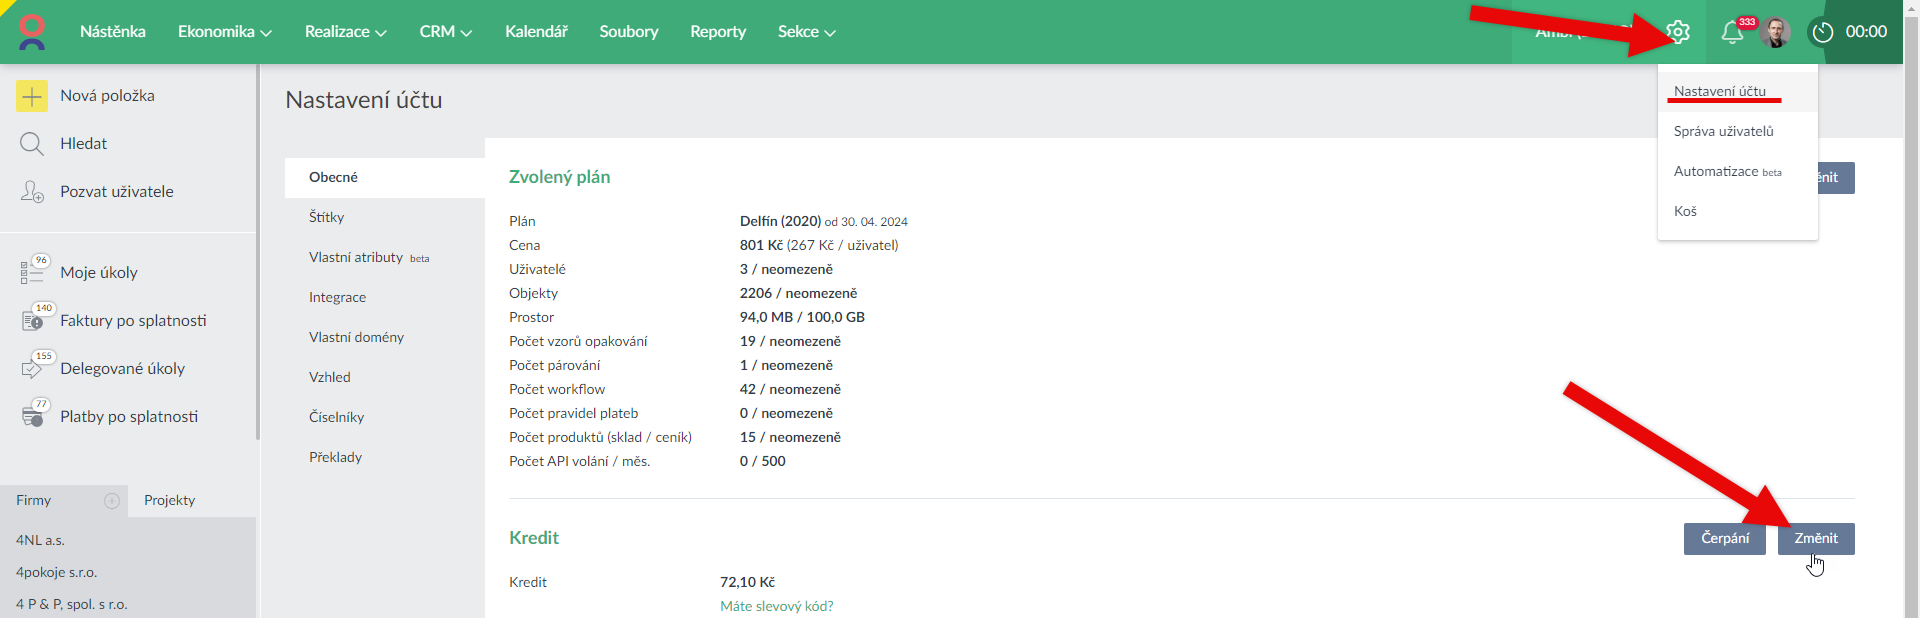Screen dimensions: 1920x618
Task: Expand the Realizace dropdown menu
Action: [345, 32]
